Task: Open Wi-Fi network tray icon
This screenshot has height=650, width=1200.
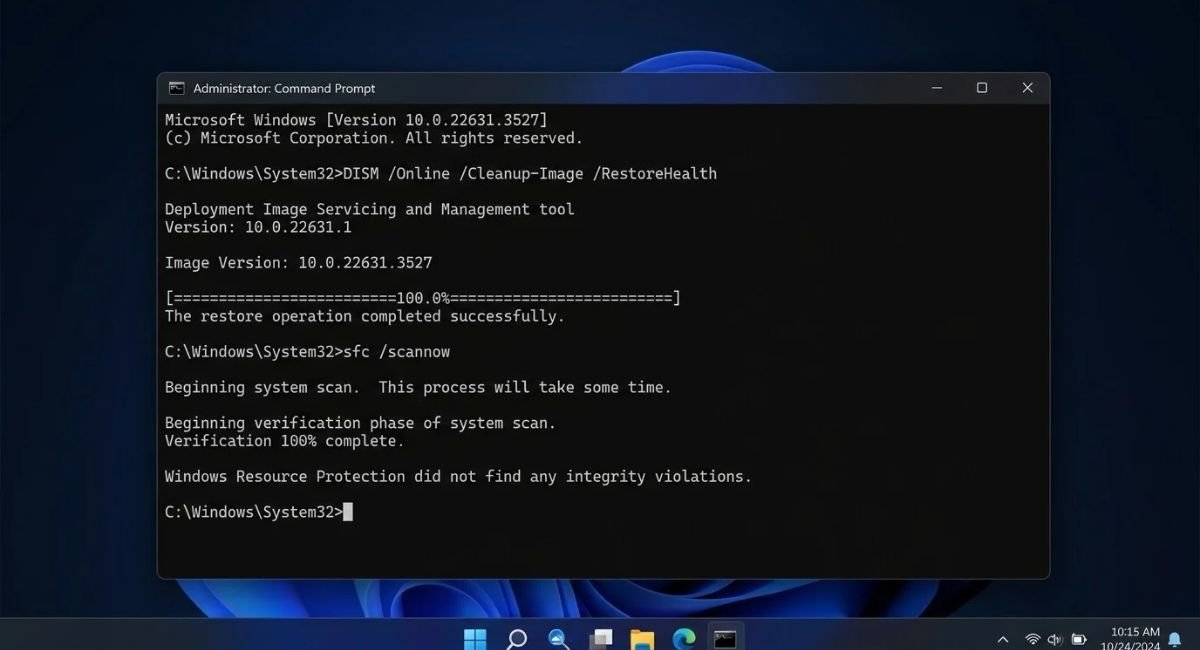Action: pyautogui.click(x=1032, y=639)
